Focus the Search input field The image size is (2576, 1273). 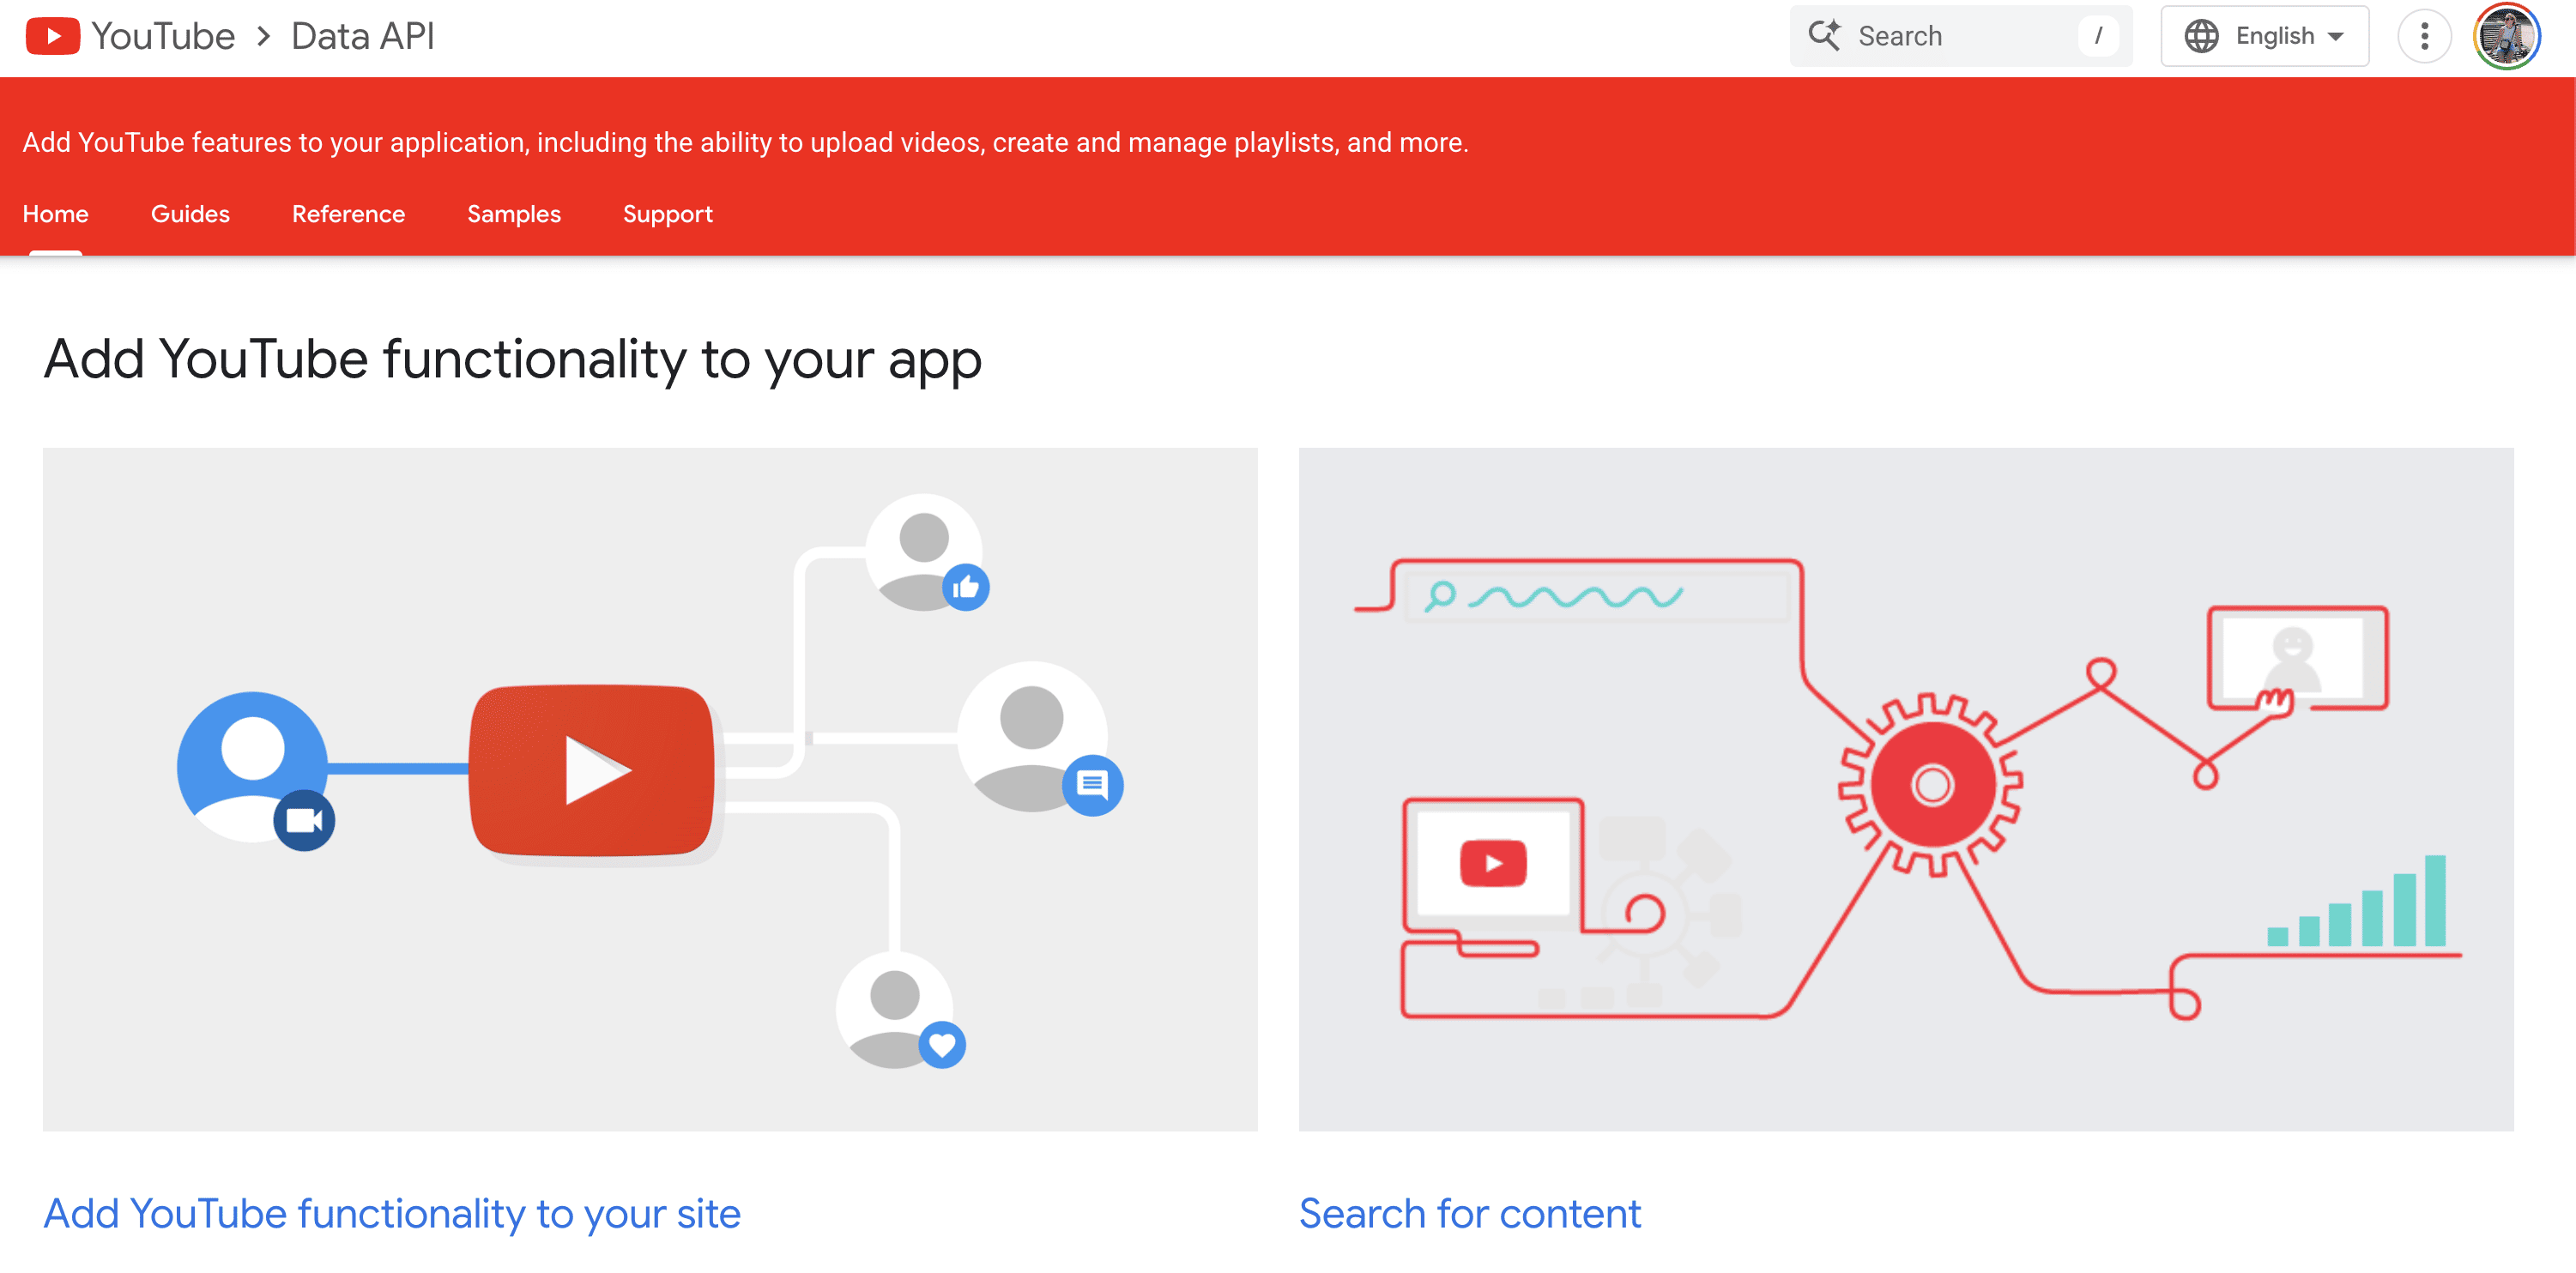pos(1960,36)
